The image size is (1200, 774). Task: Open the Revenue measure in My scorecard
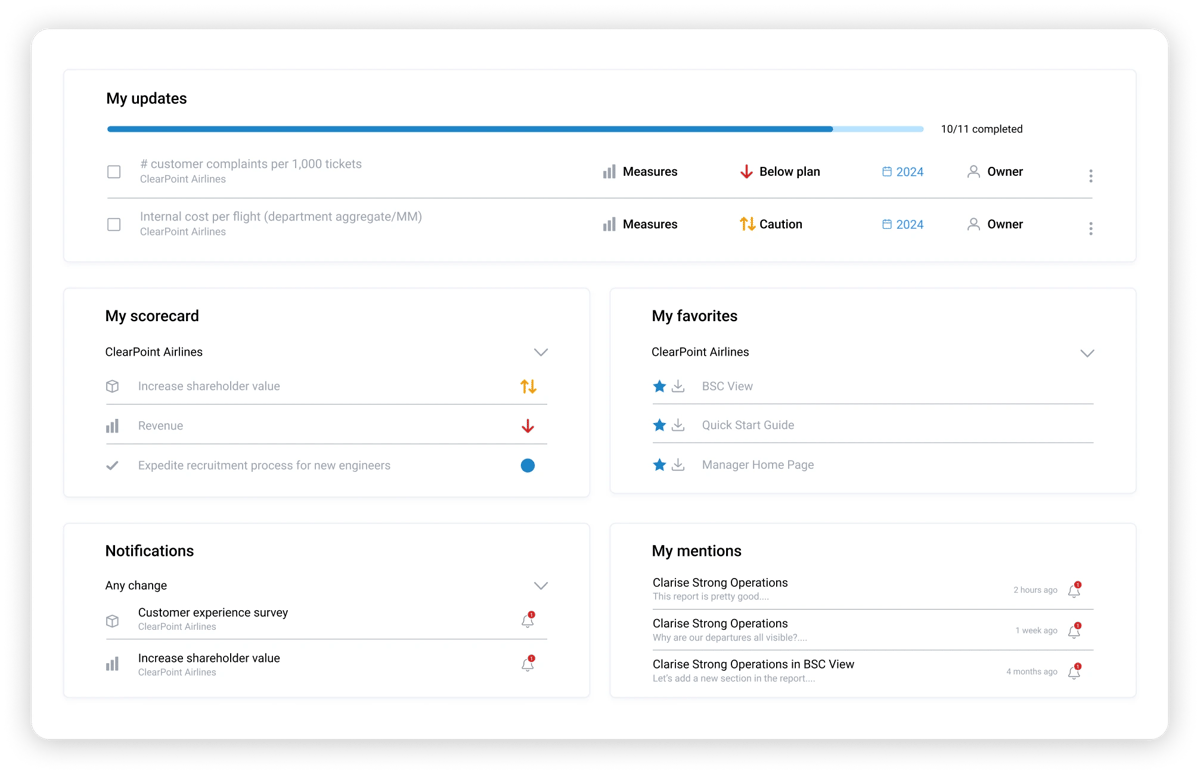(x=160, y=426)
